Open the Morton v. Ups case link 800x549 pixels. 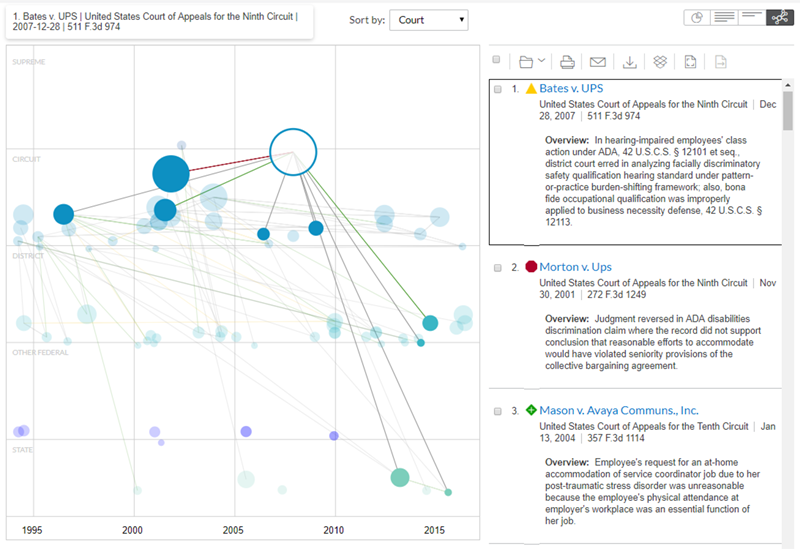click(575, 267)
